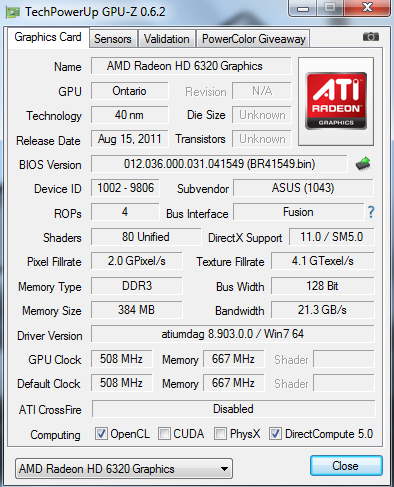Click the BIOS save chip icon
The height and width of the screenshot is (487, 394).
[x=363, y=164]
